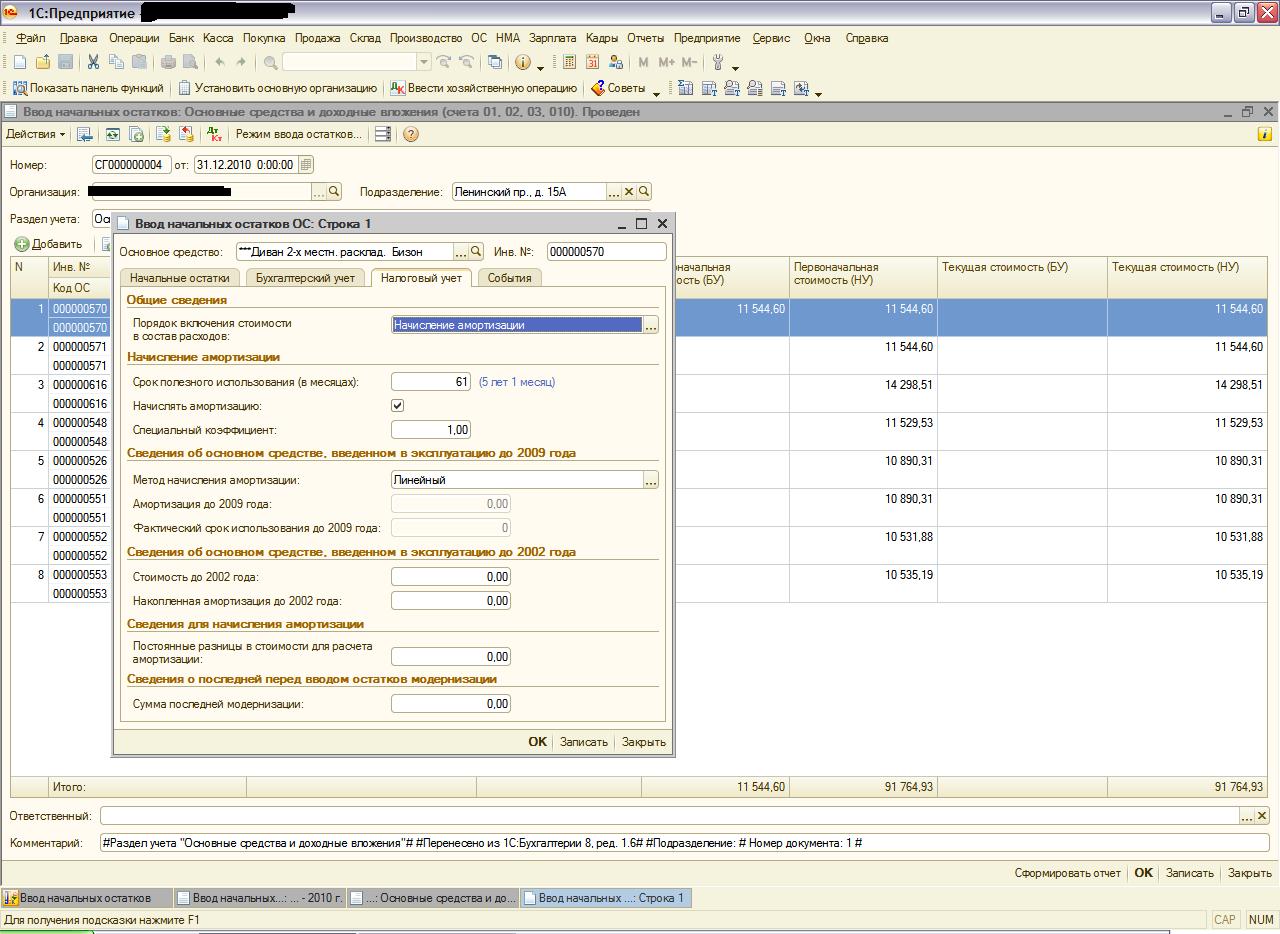The height and width of the screenshot is (934, 1280).
Task: Click the Номер field containing СГ000000004
Action: tap(131, 165)
